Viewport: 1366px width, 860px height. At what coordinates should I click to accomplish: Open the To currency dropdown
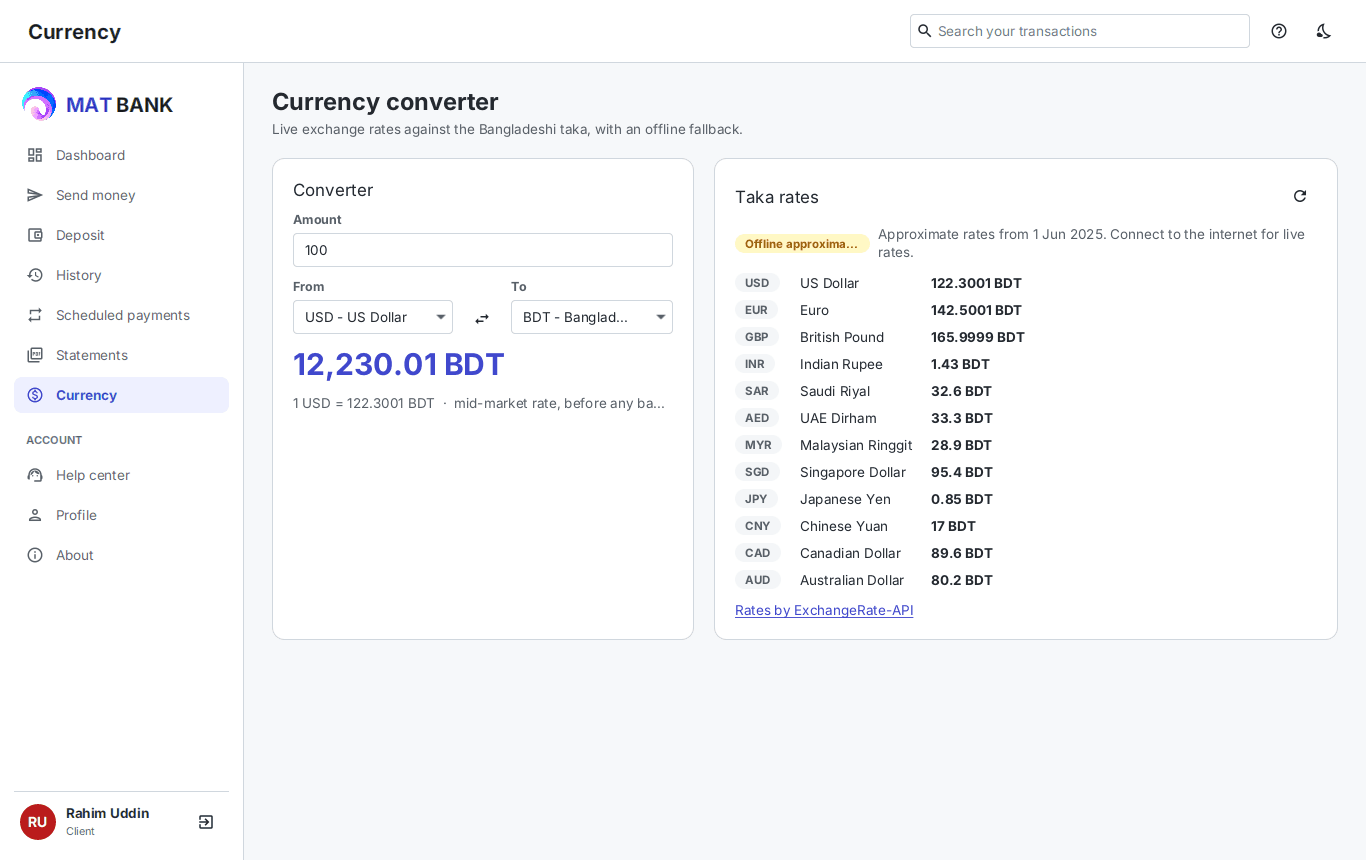(592, 317)
